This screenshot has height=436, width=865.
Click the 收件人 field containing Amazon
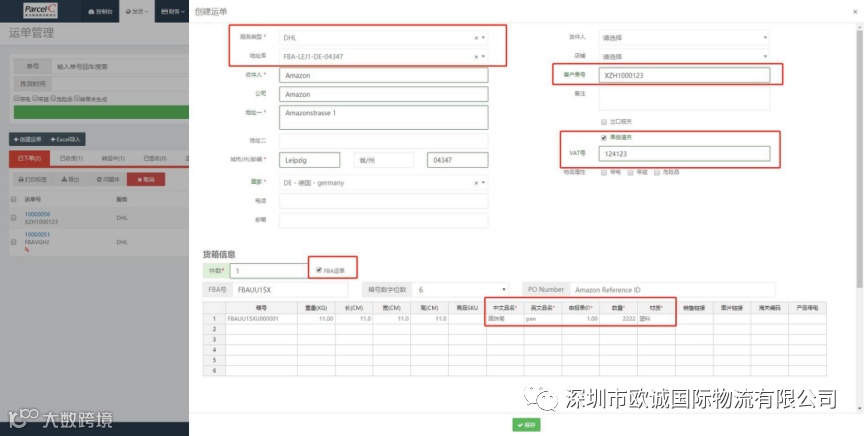[x=383, y=76]
